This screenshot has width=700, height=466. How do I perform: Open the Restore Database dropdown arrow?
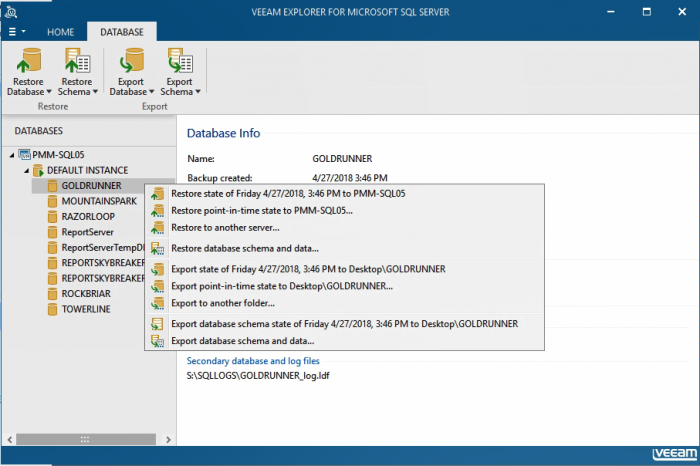[49, 92]
